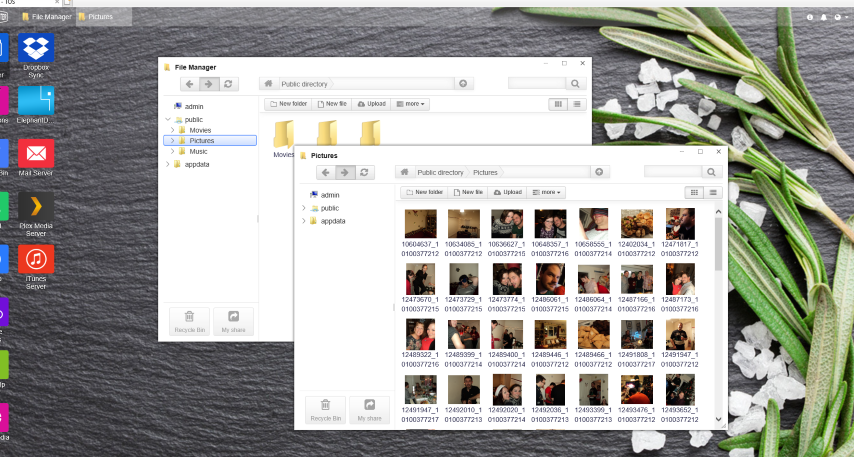Select Music folder in File Manager tree
Screen dimensions: 854x457
198,151
